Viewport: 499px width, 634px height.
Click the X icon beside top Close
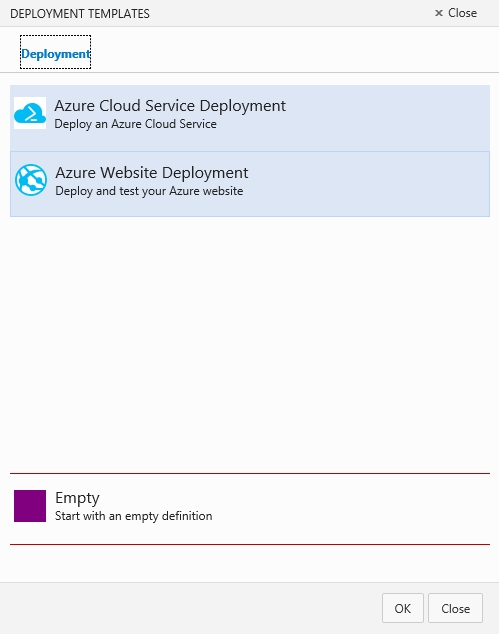[x=439, y=13]
